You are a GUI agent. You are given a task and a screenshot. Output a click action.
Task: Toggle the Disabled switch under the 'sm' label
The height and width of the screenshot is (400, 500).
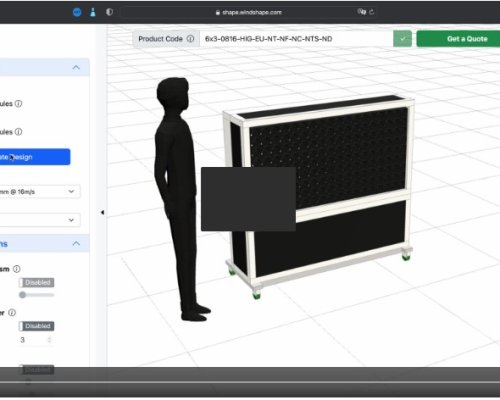click(x=36, y=283)
